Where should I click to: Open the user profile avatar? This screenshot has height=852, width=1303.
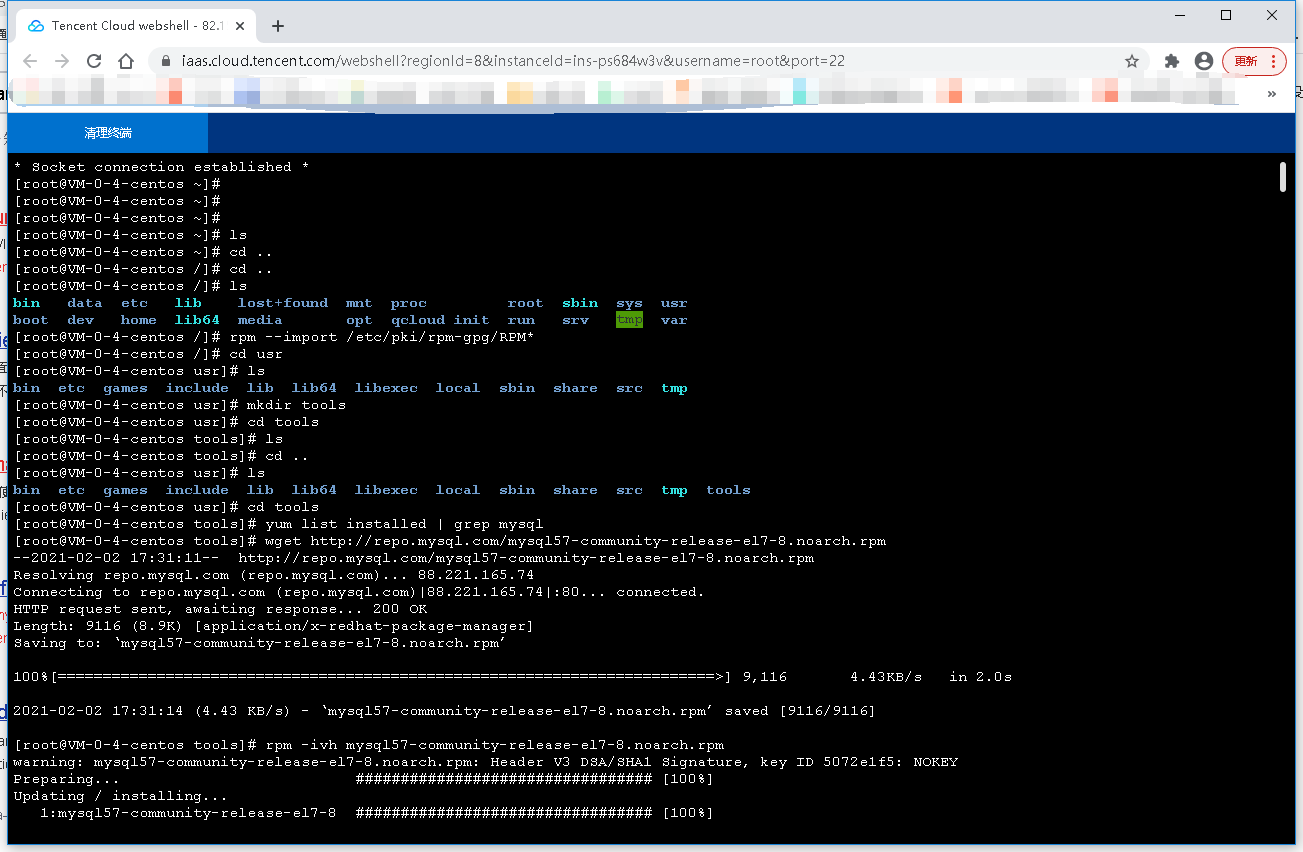(1204, 61)
